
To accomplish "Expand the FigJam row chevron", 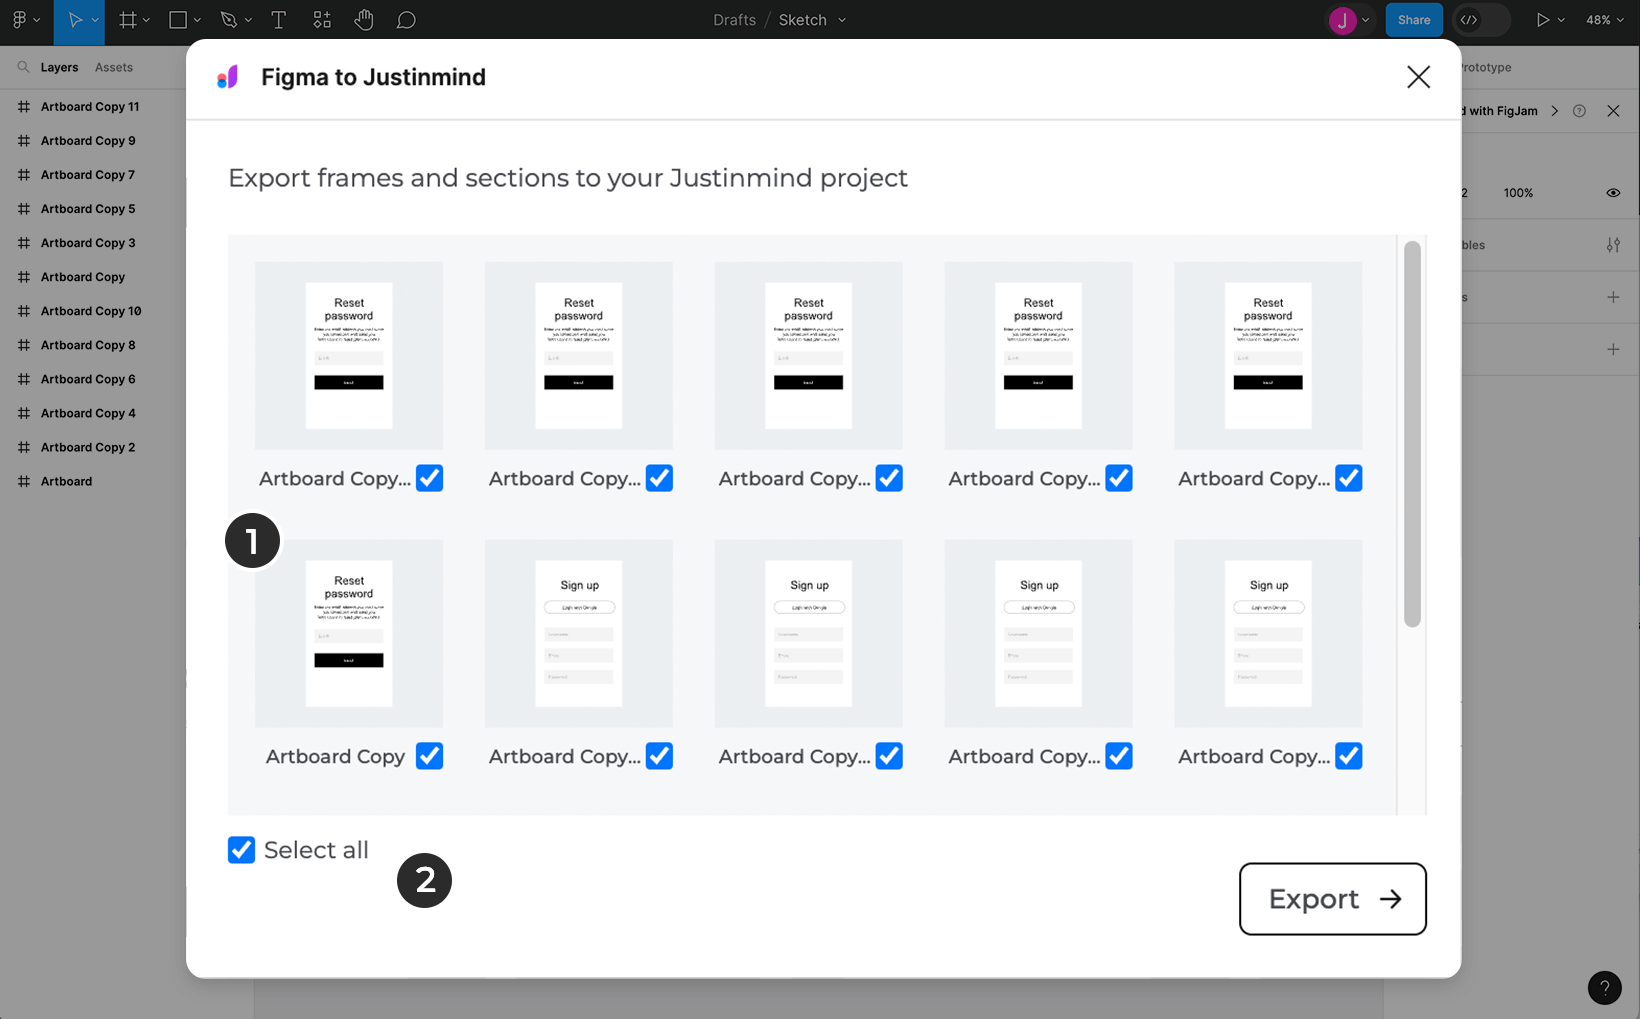I will pos(1555,111).
